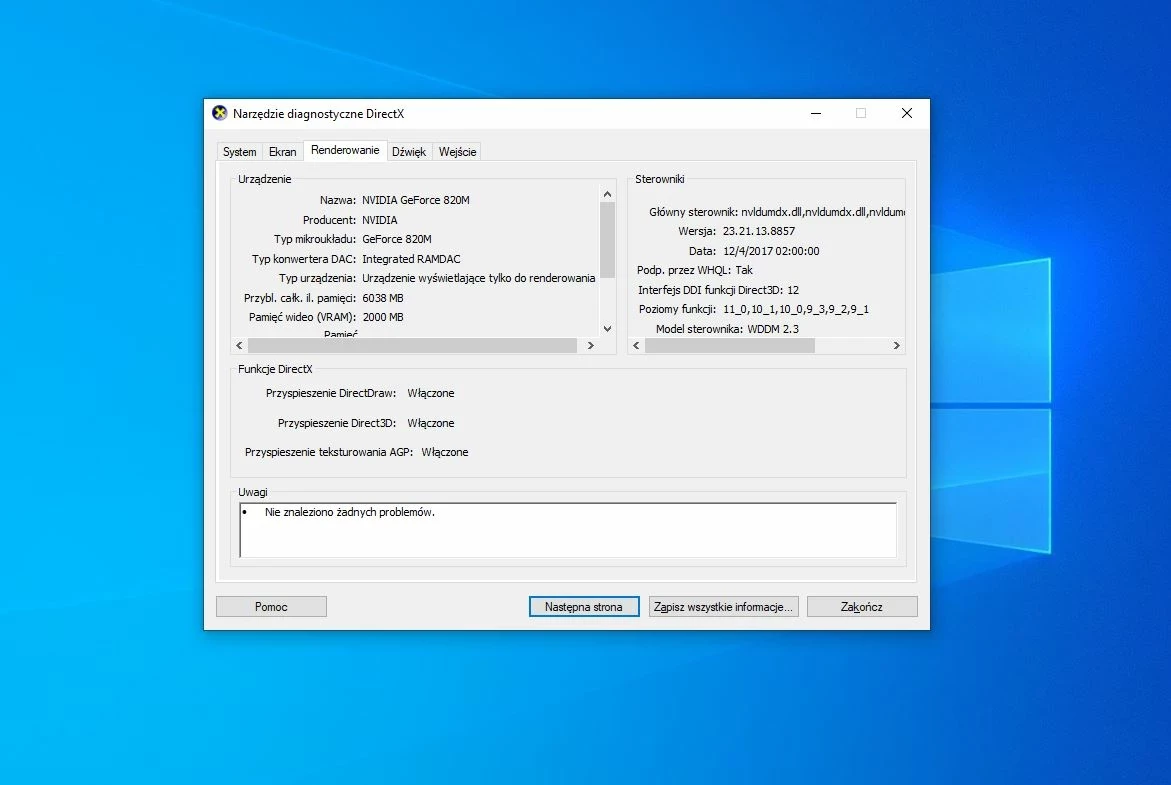
Task: Click the Urządzenie vertical scrollbar thumb
Action: [607, 240]
